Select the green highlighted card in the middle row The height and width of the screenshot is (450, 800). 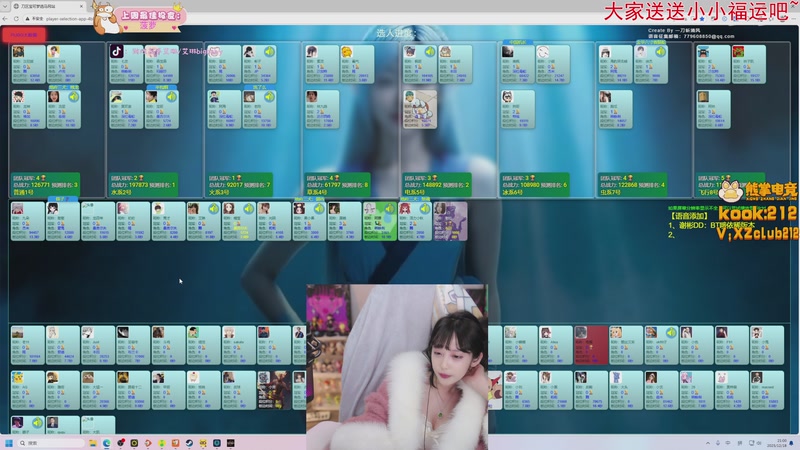[380, 221]
